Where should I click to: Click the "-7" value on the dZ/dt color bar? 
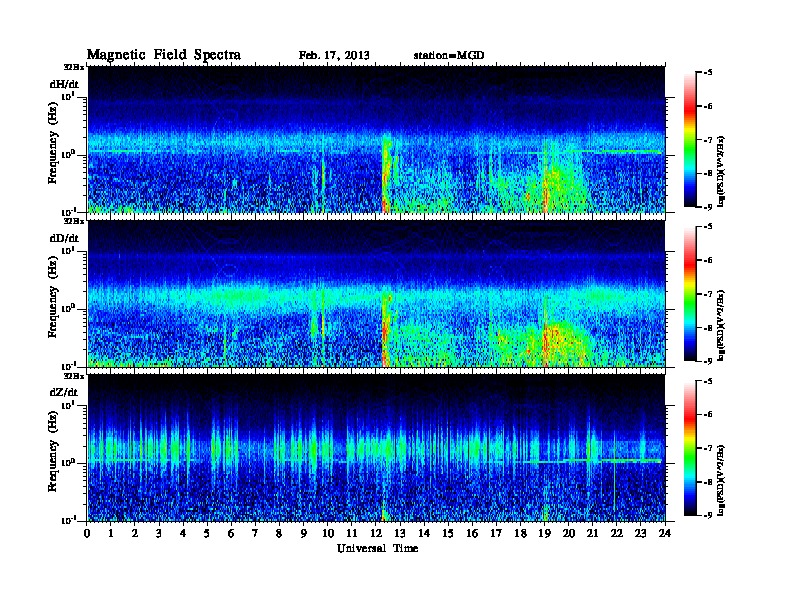click(x=707, y=448)
